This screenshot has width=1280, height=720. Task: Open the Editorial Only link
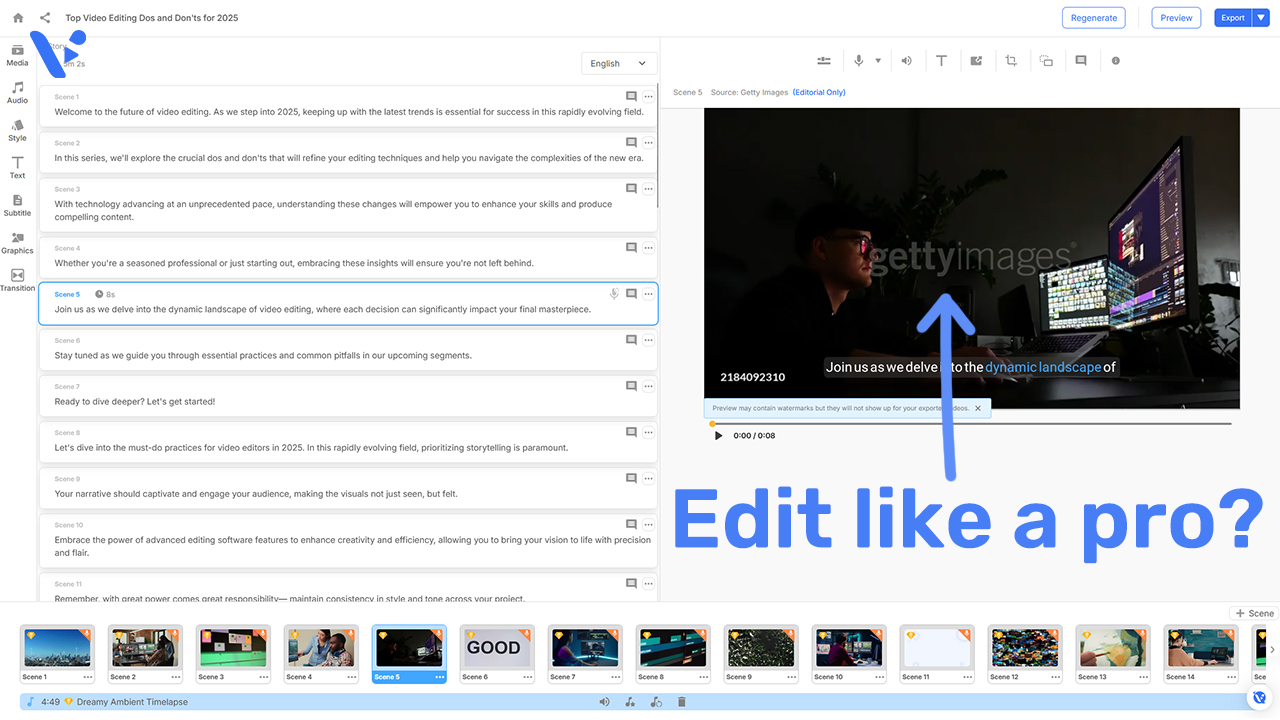[819, 92]
